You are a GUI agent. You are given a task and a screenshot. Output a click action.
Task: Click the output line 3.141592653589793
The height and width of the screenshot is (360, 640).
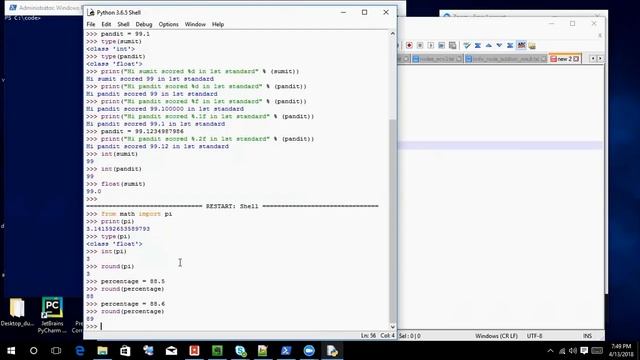118,229
